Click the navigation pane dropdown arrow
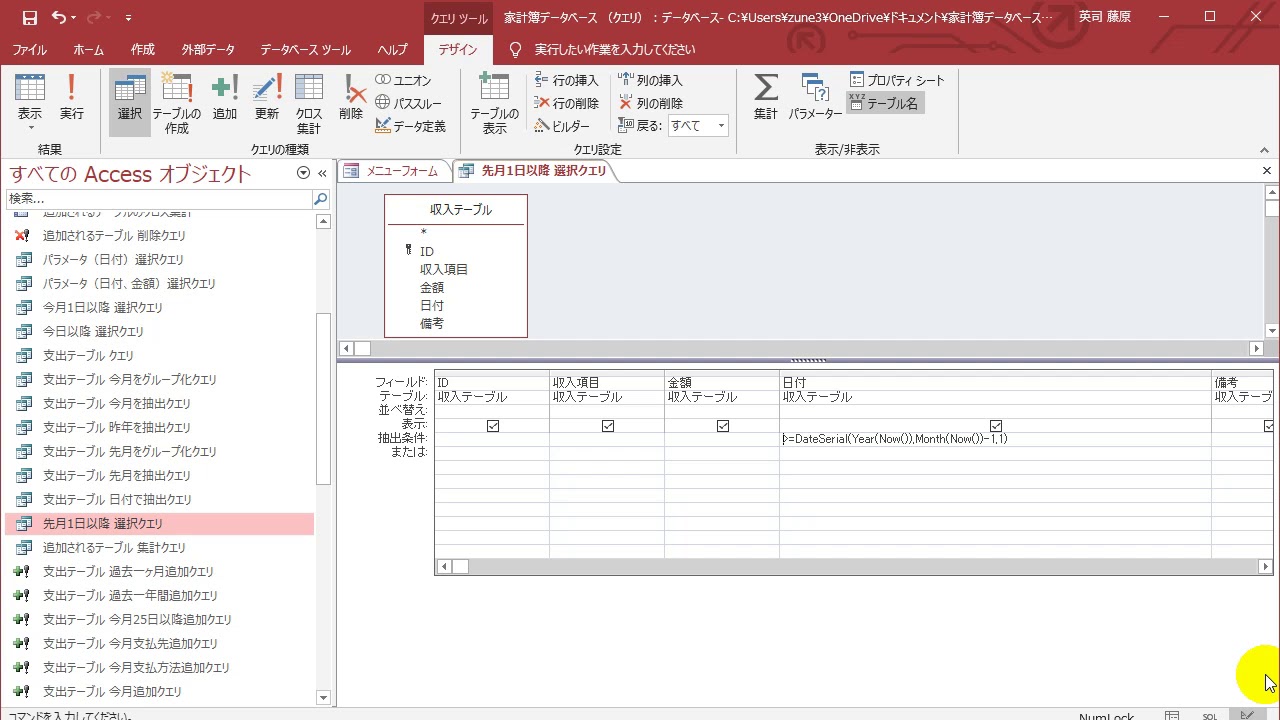This screenshot has width=1280, height=720. pyautogui.click(x=303, y=173)
